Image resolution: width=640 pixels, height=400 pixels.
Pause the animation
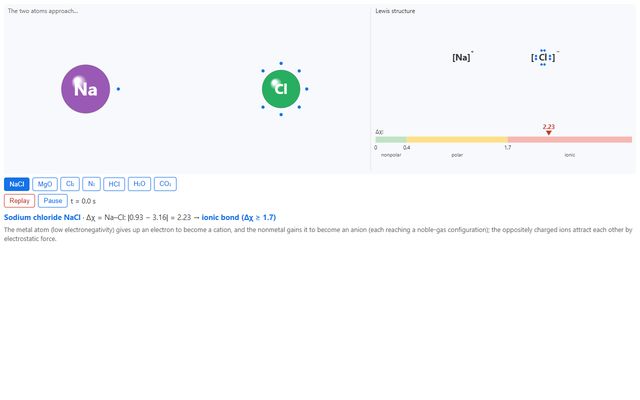[x=53, y=201]
